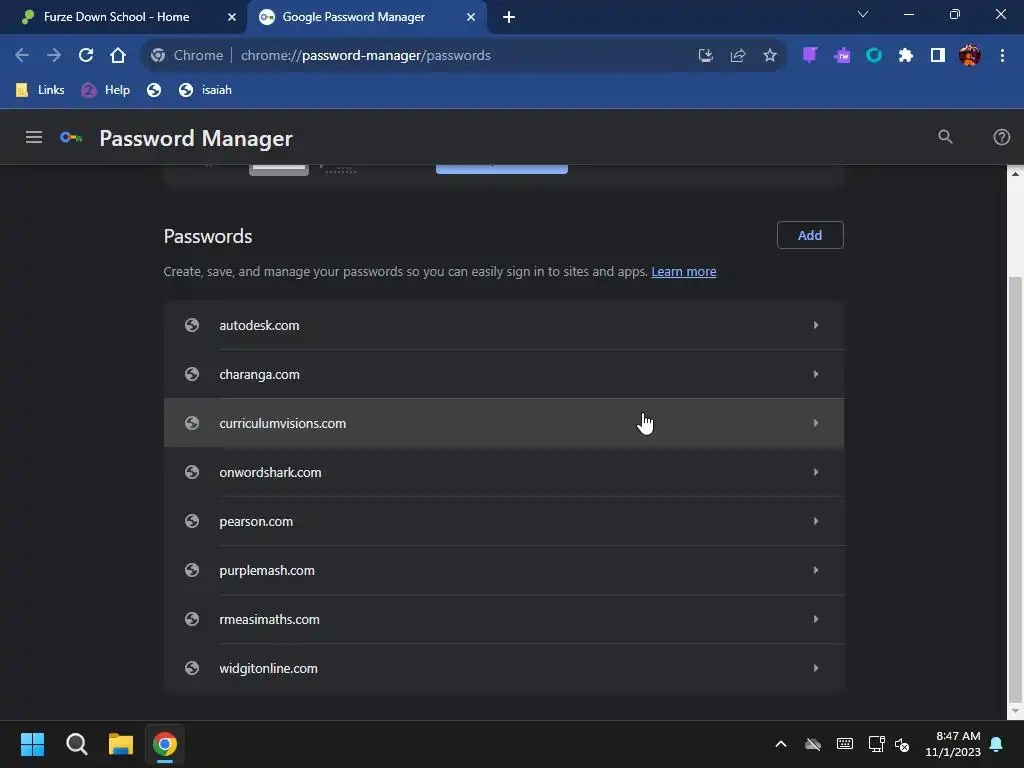Share this page using the share icon

(737, 56)
